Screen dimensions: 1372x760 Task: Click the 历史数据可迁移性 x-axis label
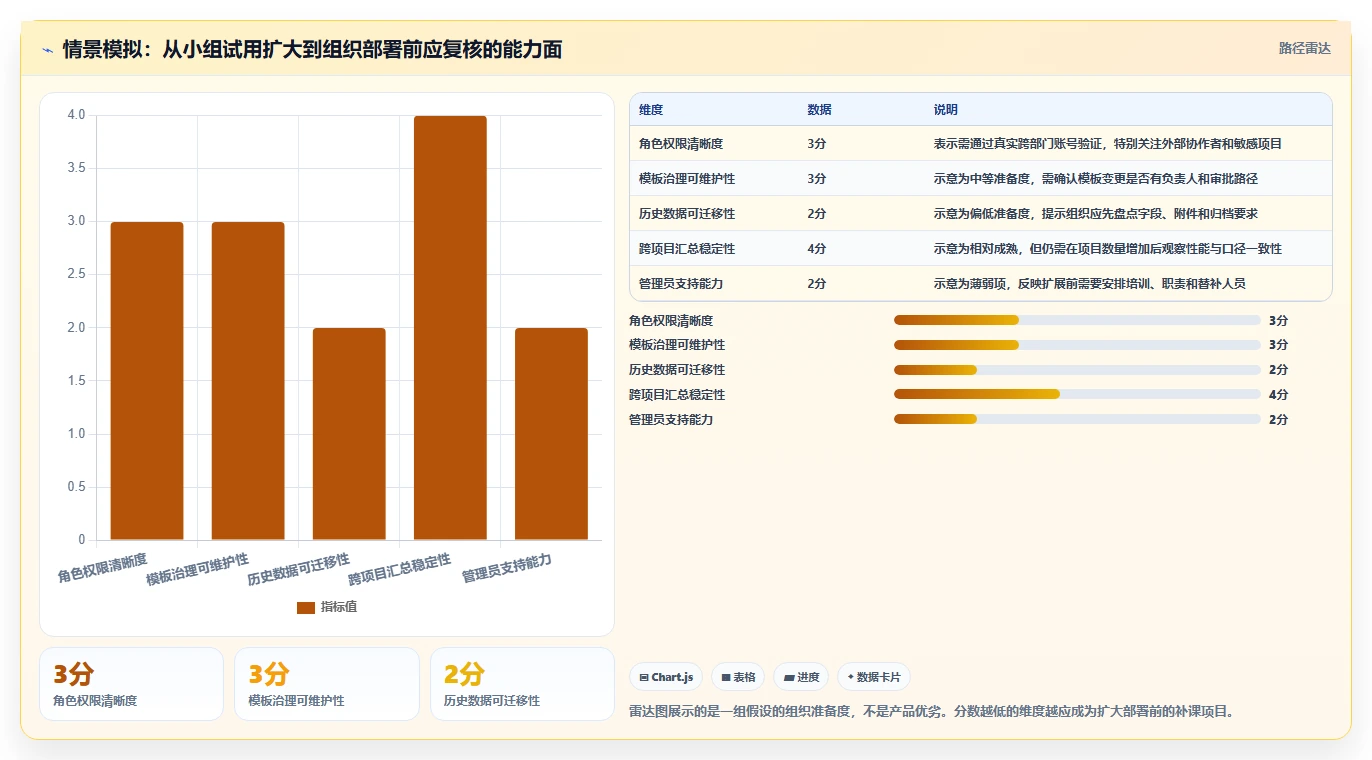point(298,569)
